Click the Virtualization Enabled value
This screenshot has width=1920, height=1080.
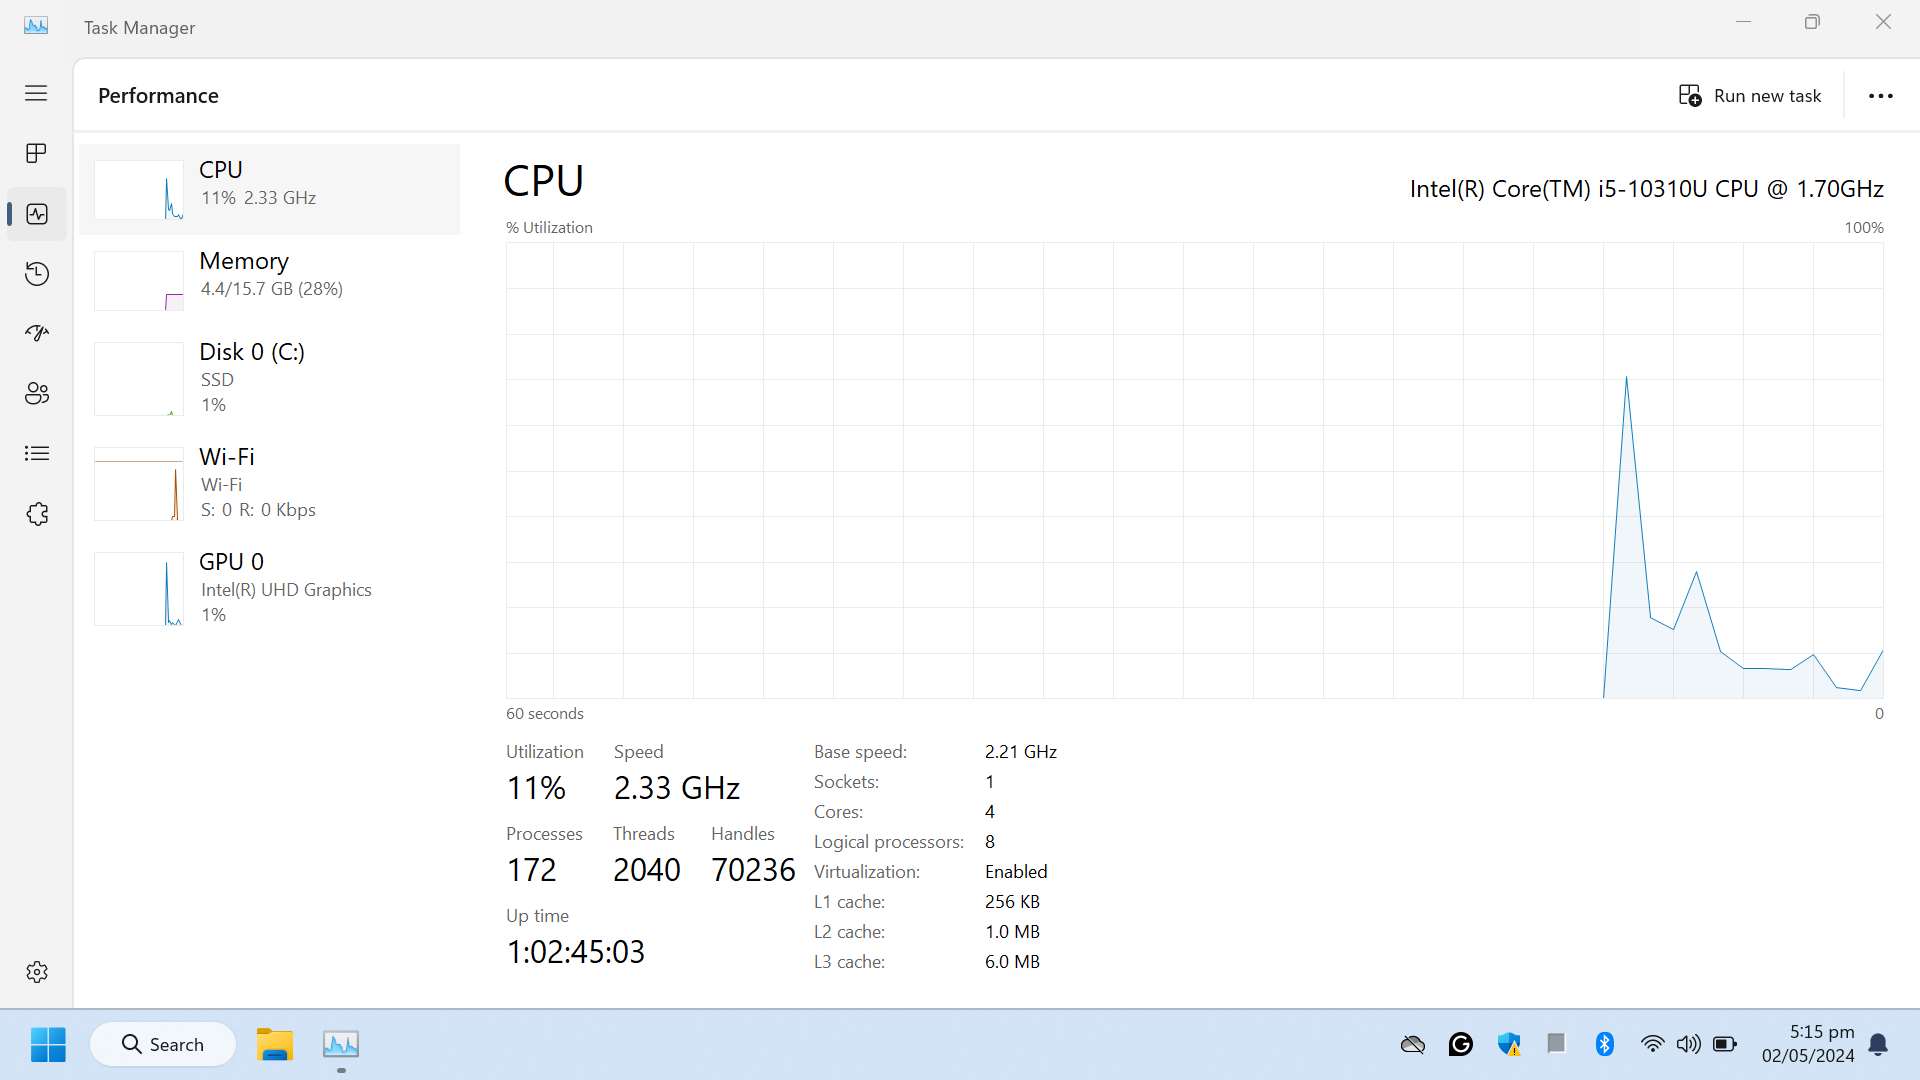pos(1016,872)
